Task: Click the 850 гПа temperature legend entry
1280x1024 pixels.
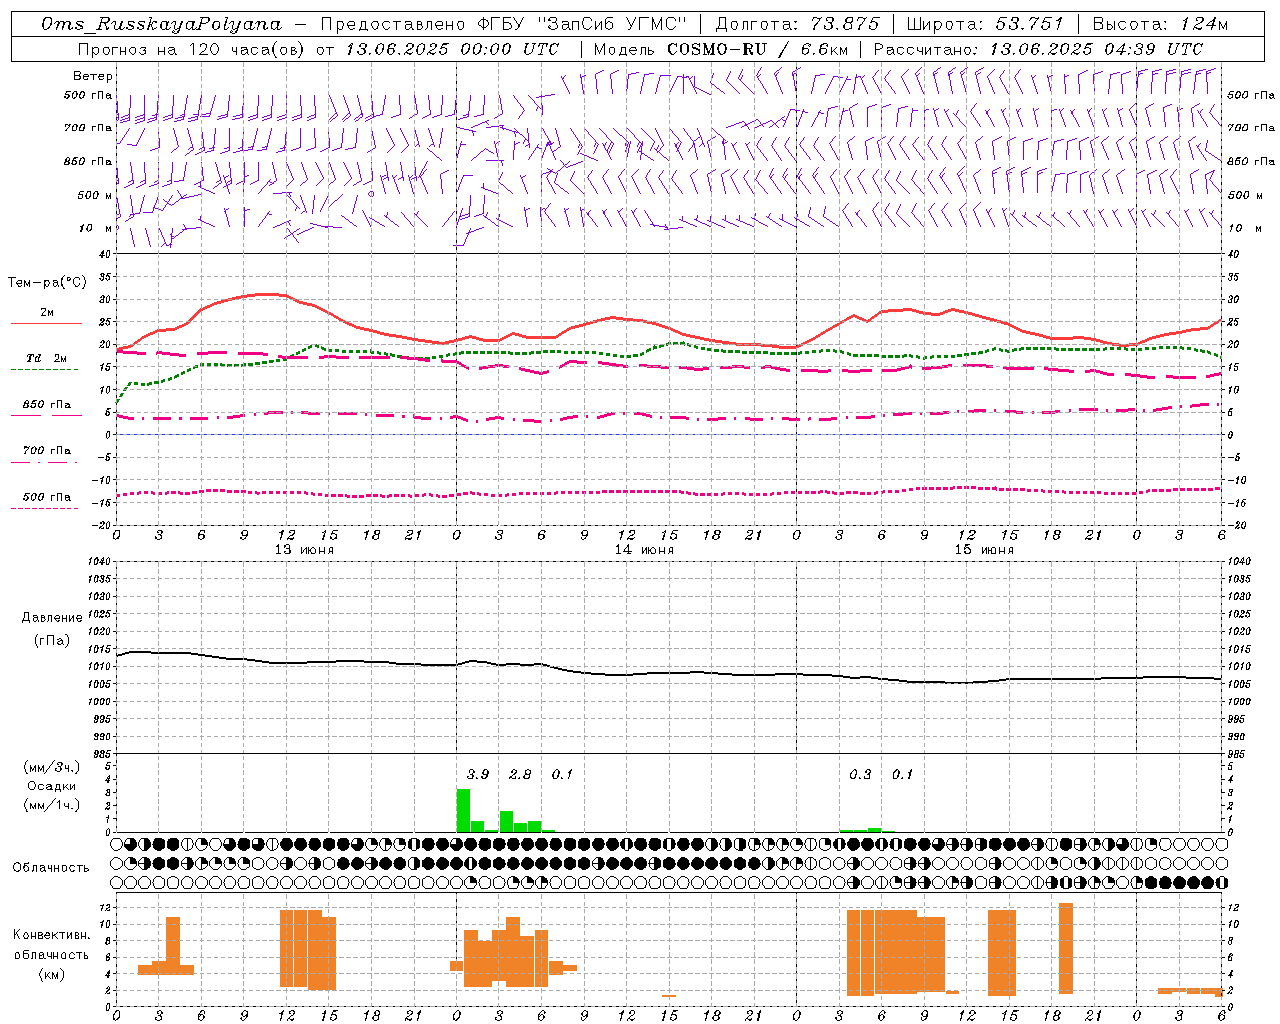Action: [x=46, y=405]
